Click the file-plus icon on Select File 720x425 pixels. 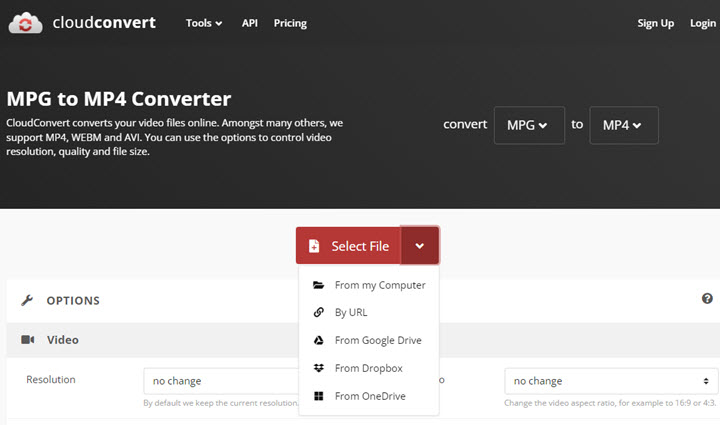click(314, 246)
